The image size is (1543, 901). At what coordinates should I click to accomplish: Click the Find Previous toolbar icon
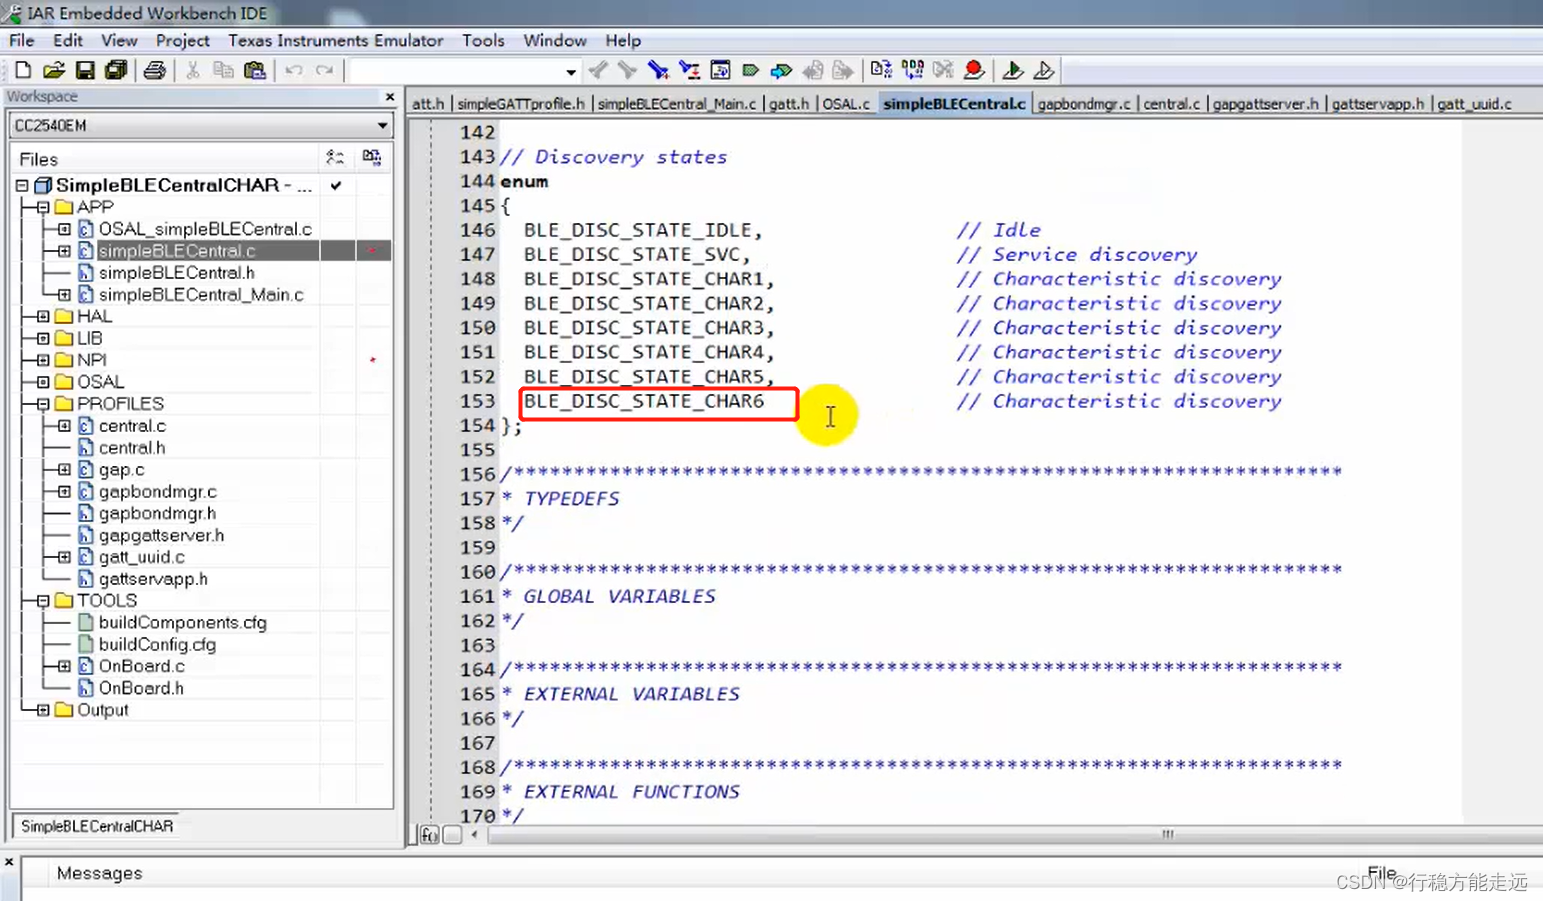point(598,70)
